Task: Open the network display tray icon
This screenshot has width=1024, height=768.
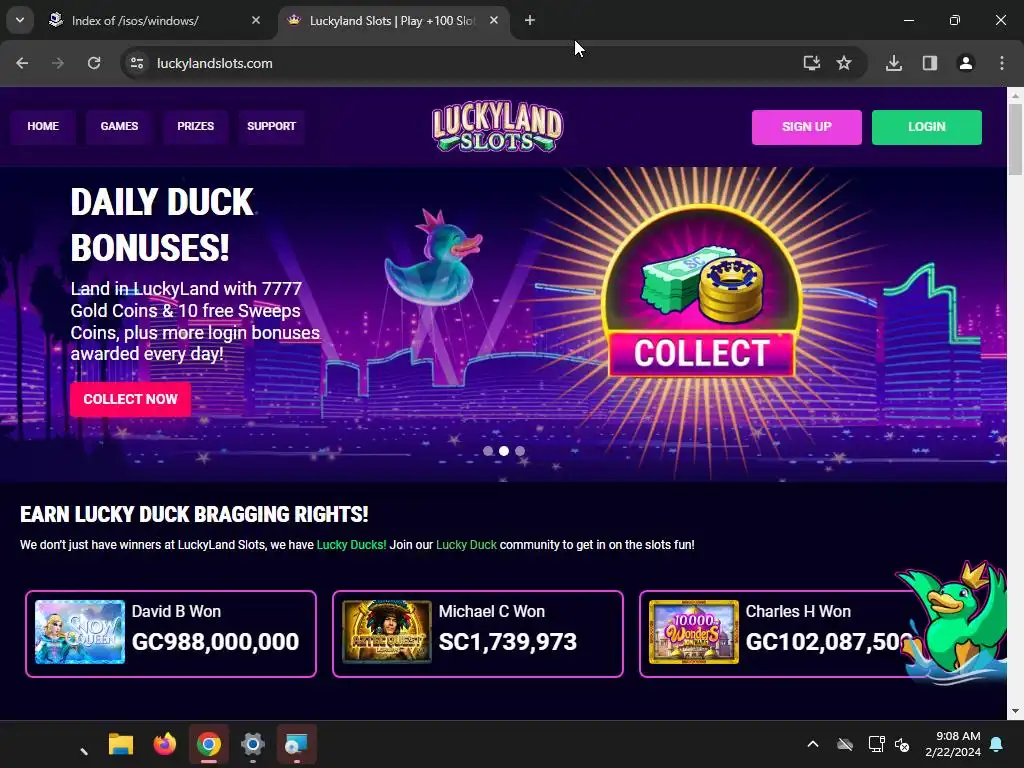Action: pyautogui.click(x=876, y=744)
